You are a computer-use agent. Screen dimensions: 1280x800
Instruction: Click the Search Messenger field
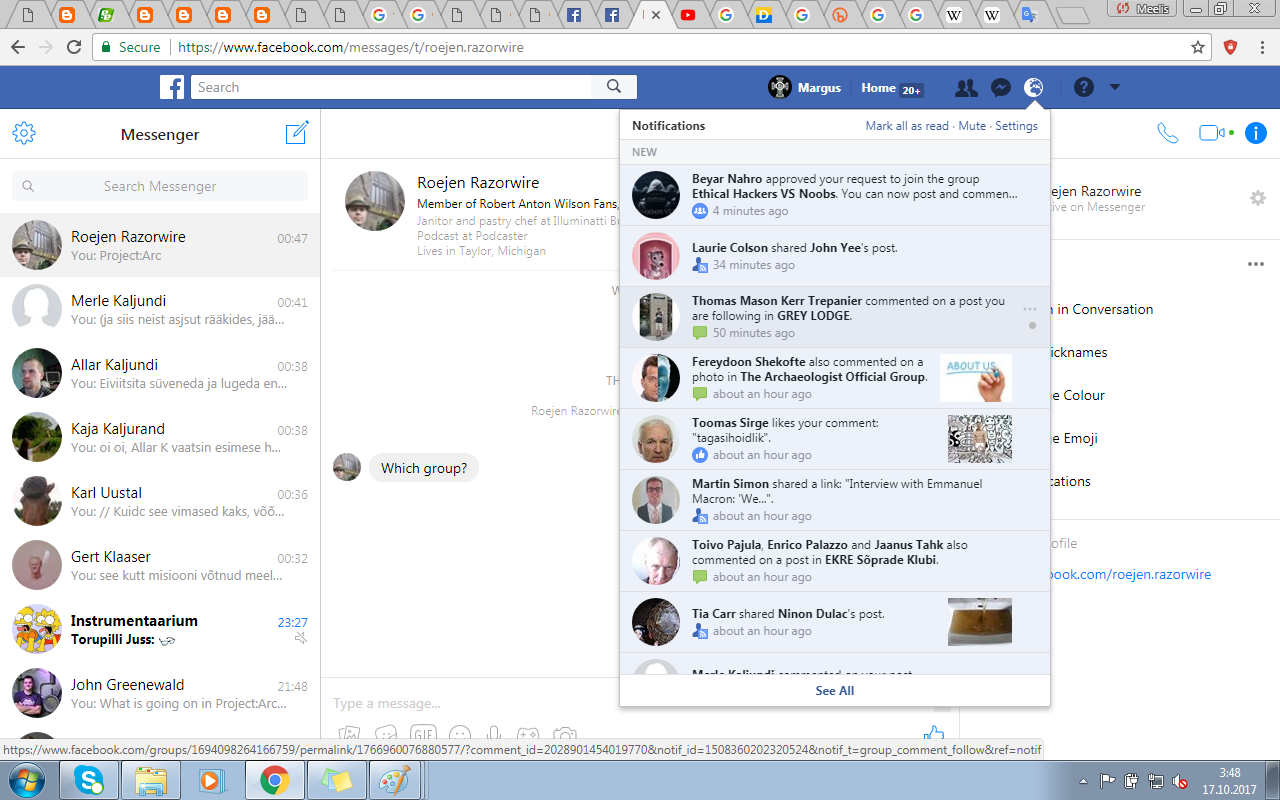160,186
